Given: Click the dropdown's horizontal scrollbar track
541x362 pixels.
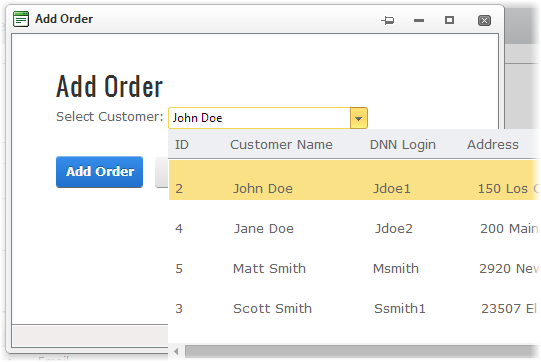Looking at the screenshot, I should [x=362, y=352].
